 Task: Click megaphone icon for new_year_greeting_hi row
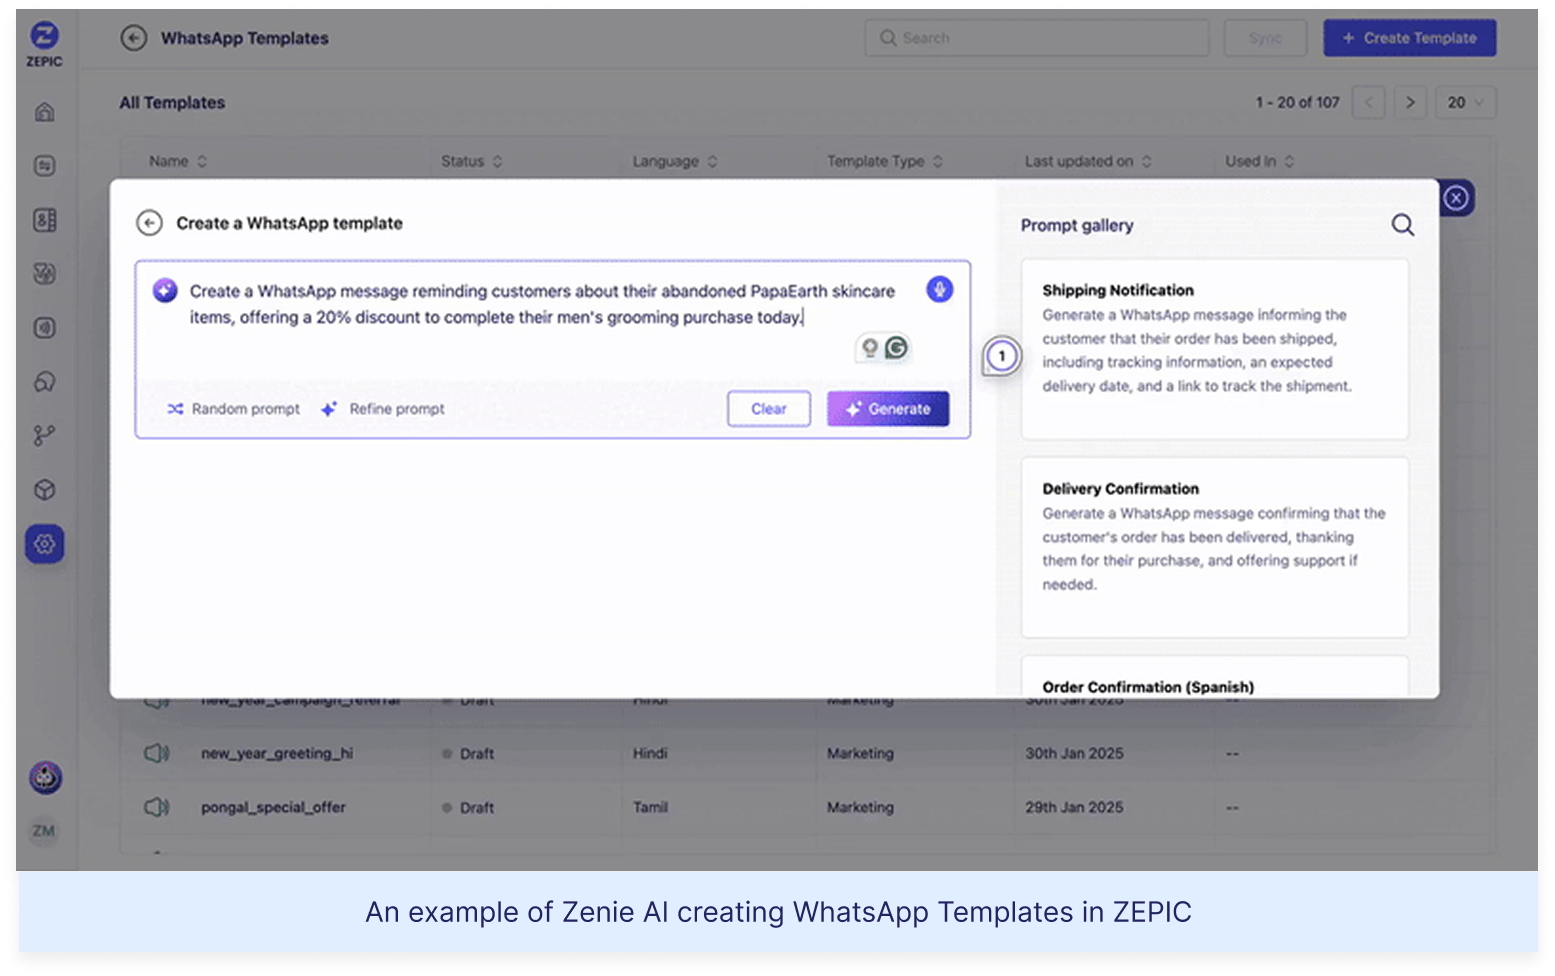coord(157,753)
